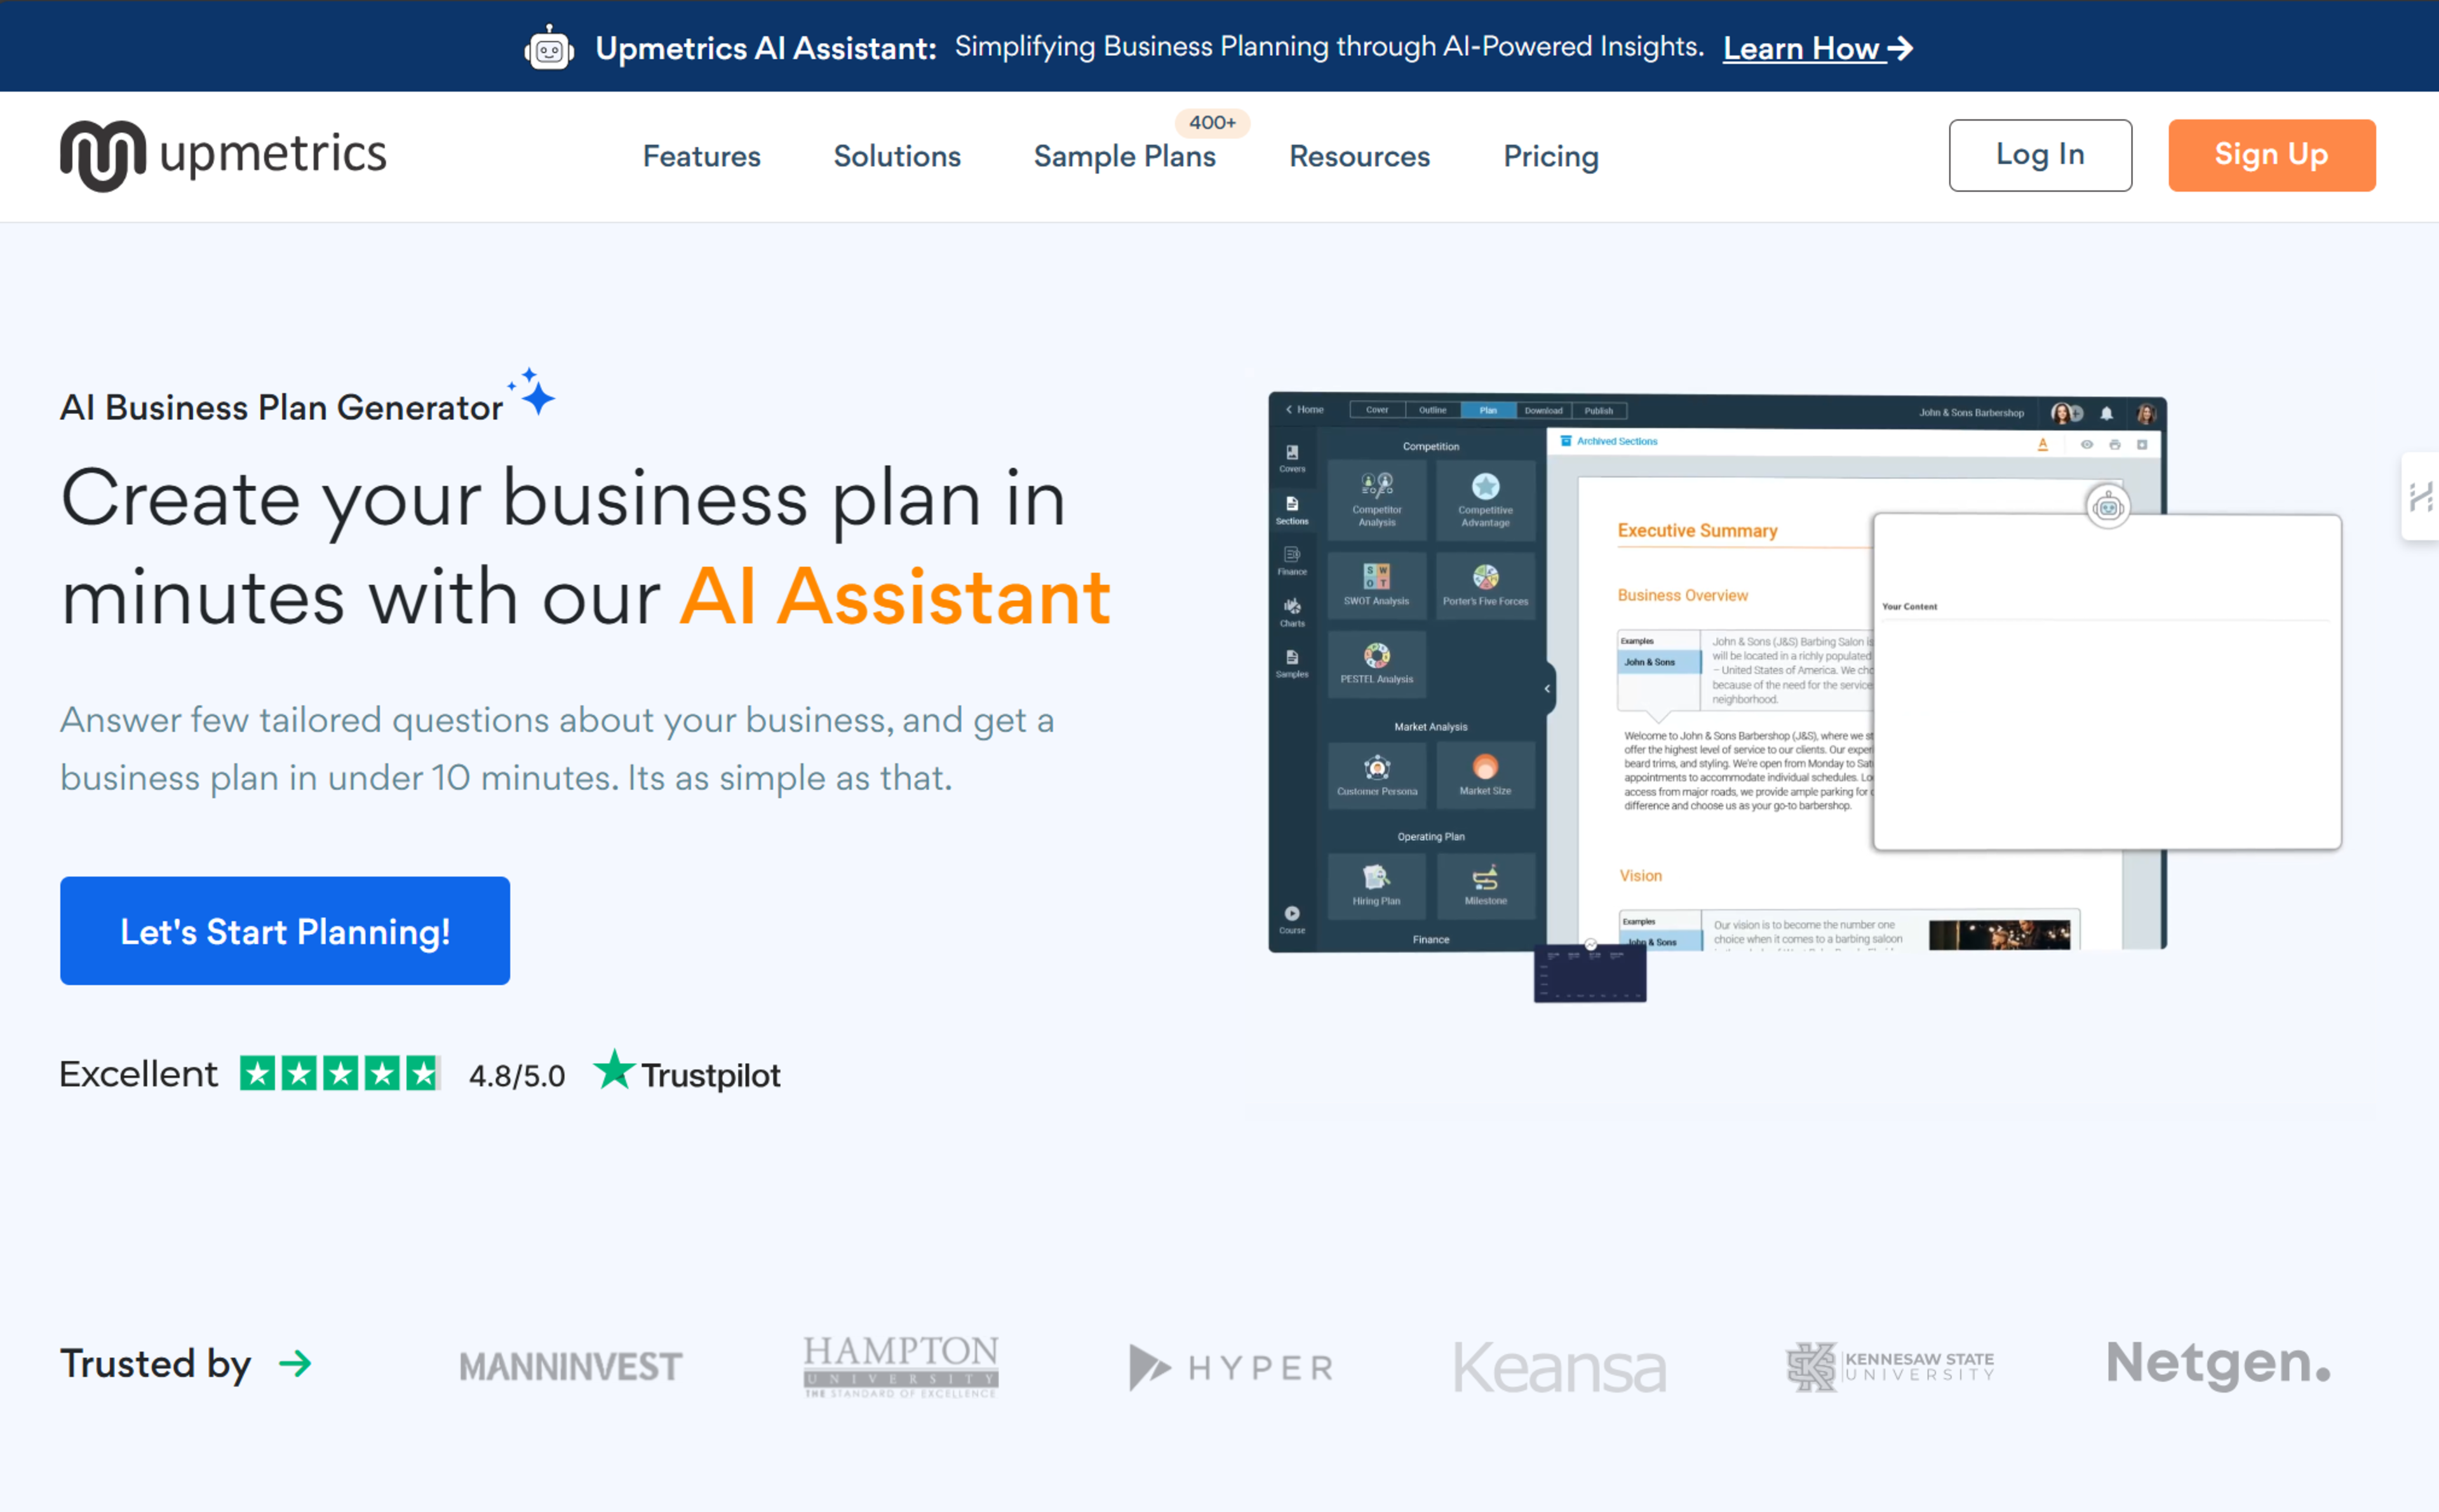Select the Cover tab in the app preview
This screenshot has width=2439, height=1512.
pyautogui.click(x=1377, y=410)
